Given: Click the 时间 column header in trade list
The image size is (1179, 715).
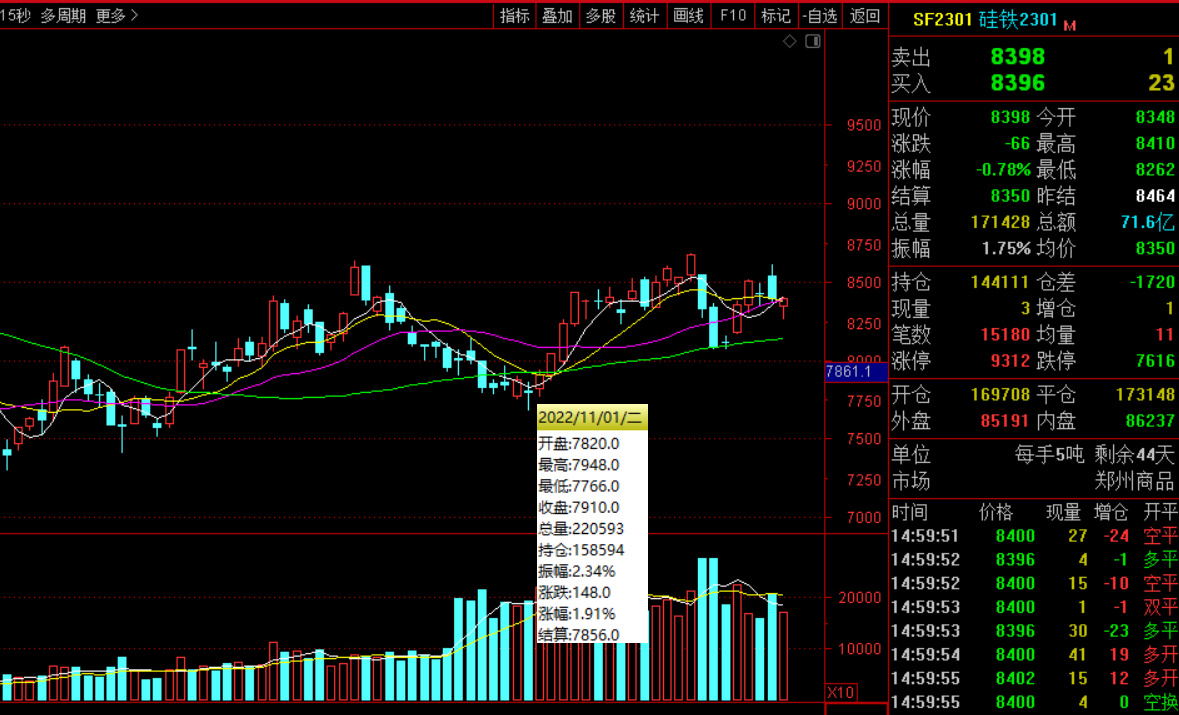Looking at the screenshot, I should (x=910, y=512).
